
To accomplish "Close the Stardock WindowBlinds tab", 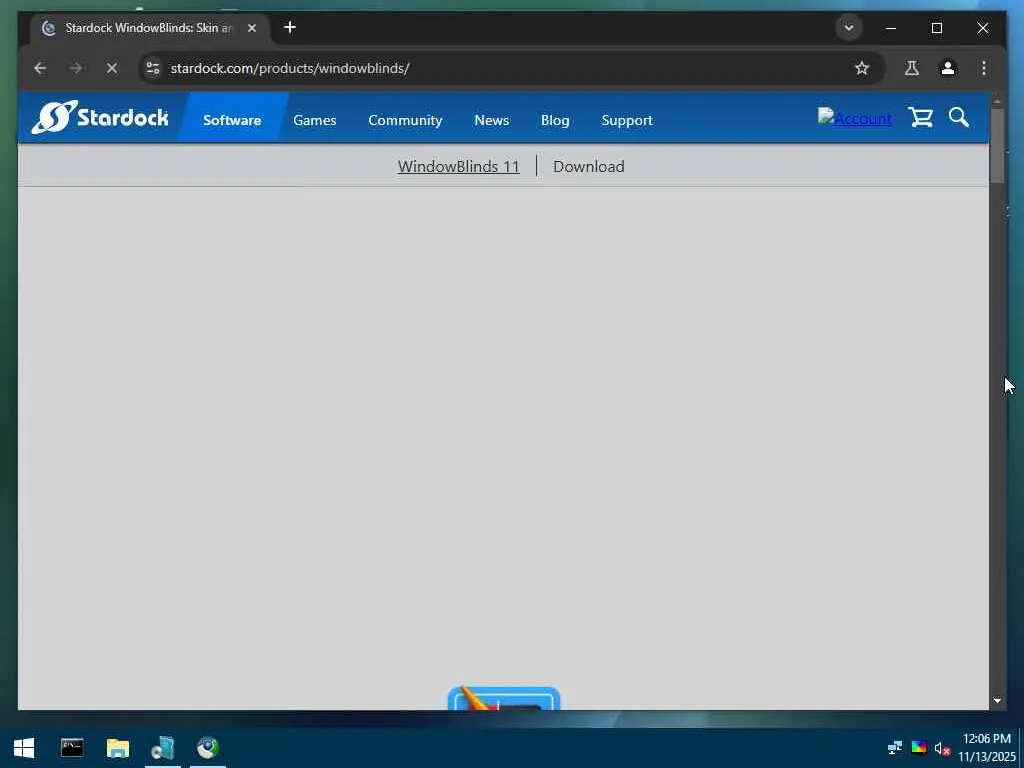I will [252, 28].
